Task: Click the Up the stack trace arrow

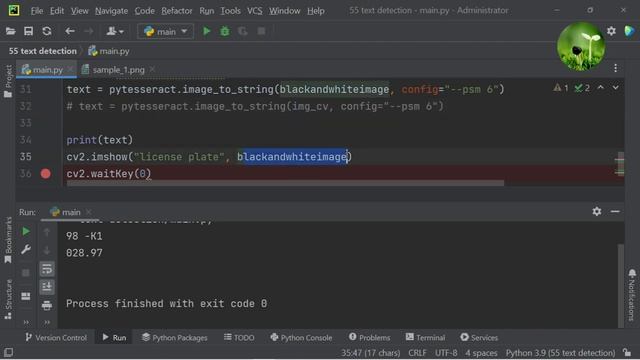Action: [47, 232]
